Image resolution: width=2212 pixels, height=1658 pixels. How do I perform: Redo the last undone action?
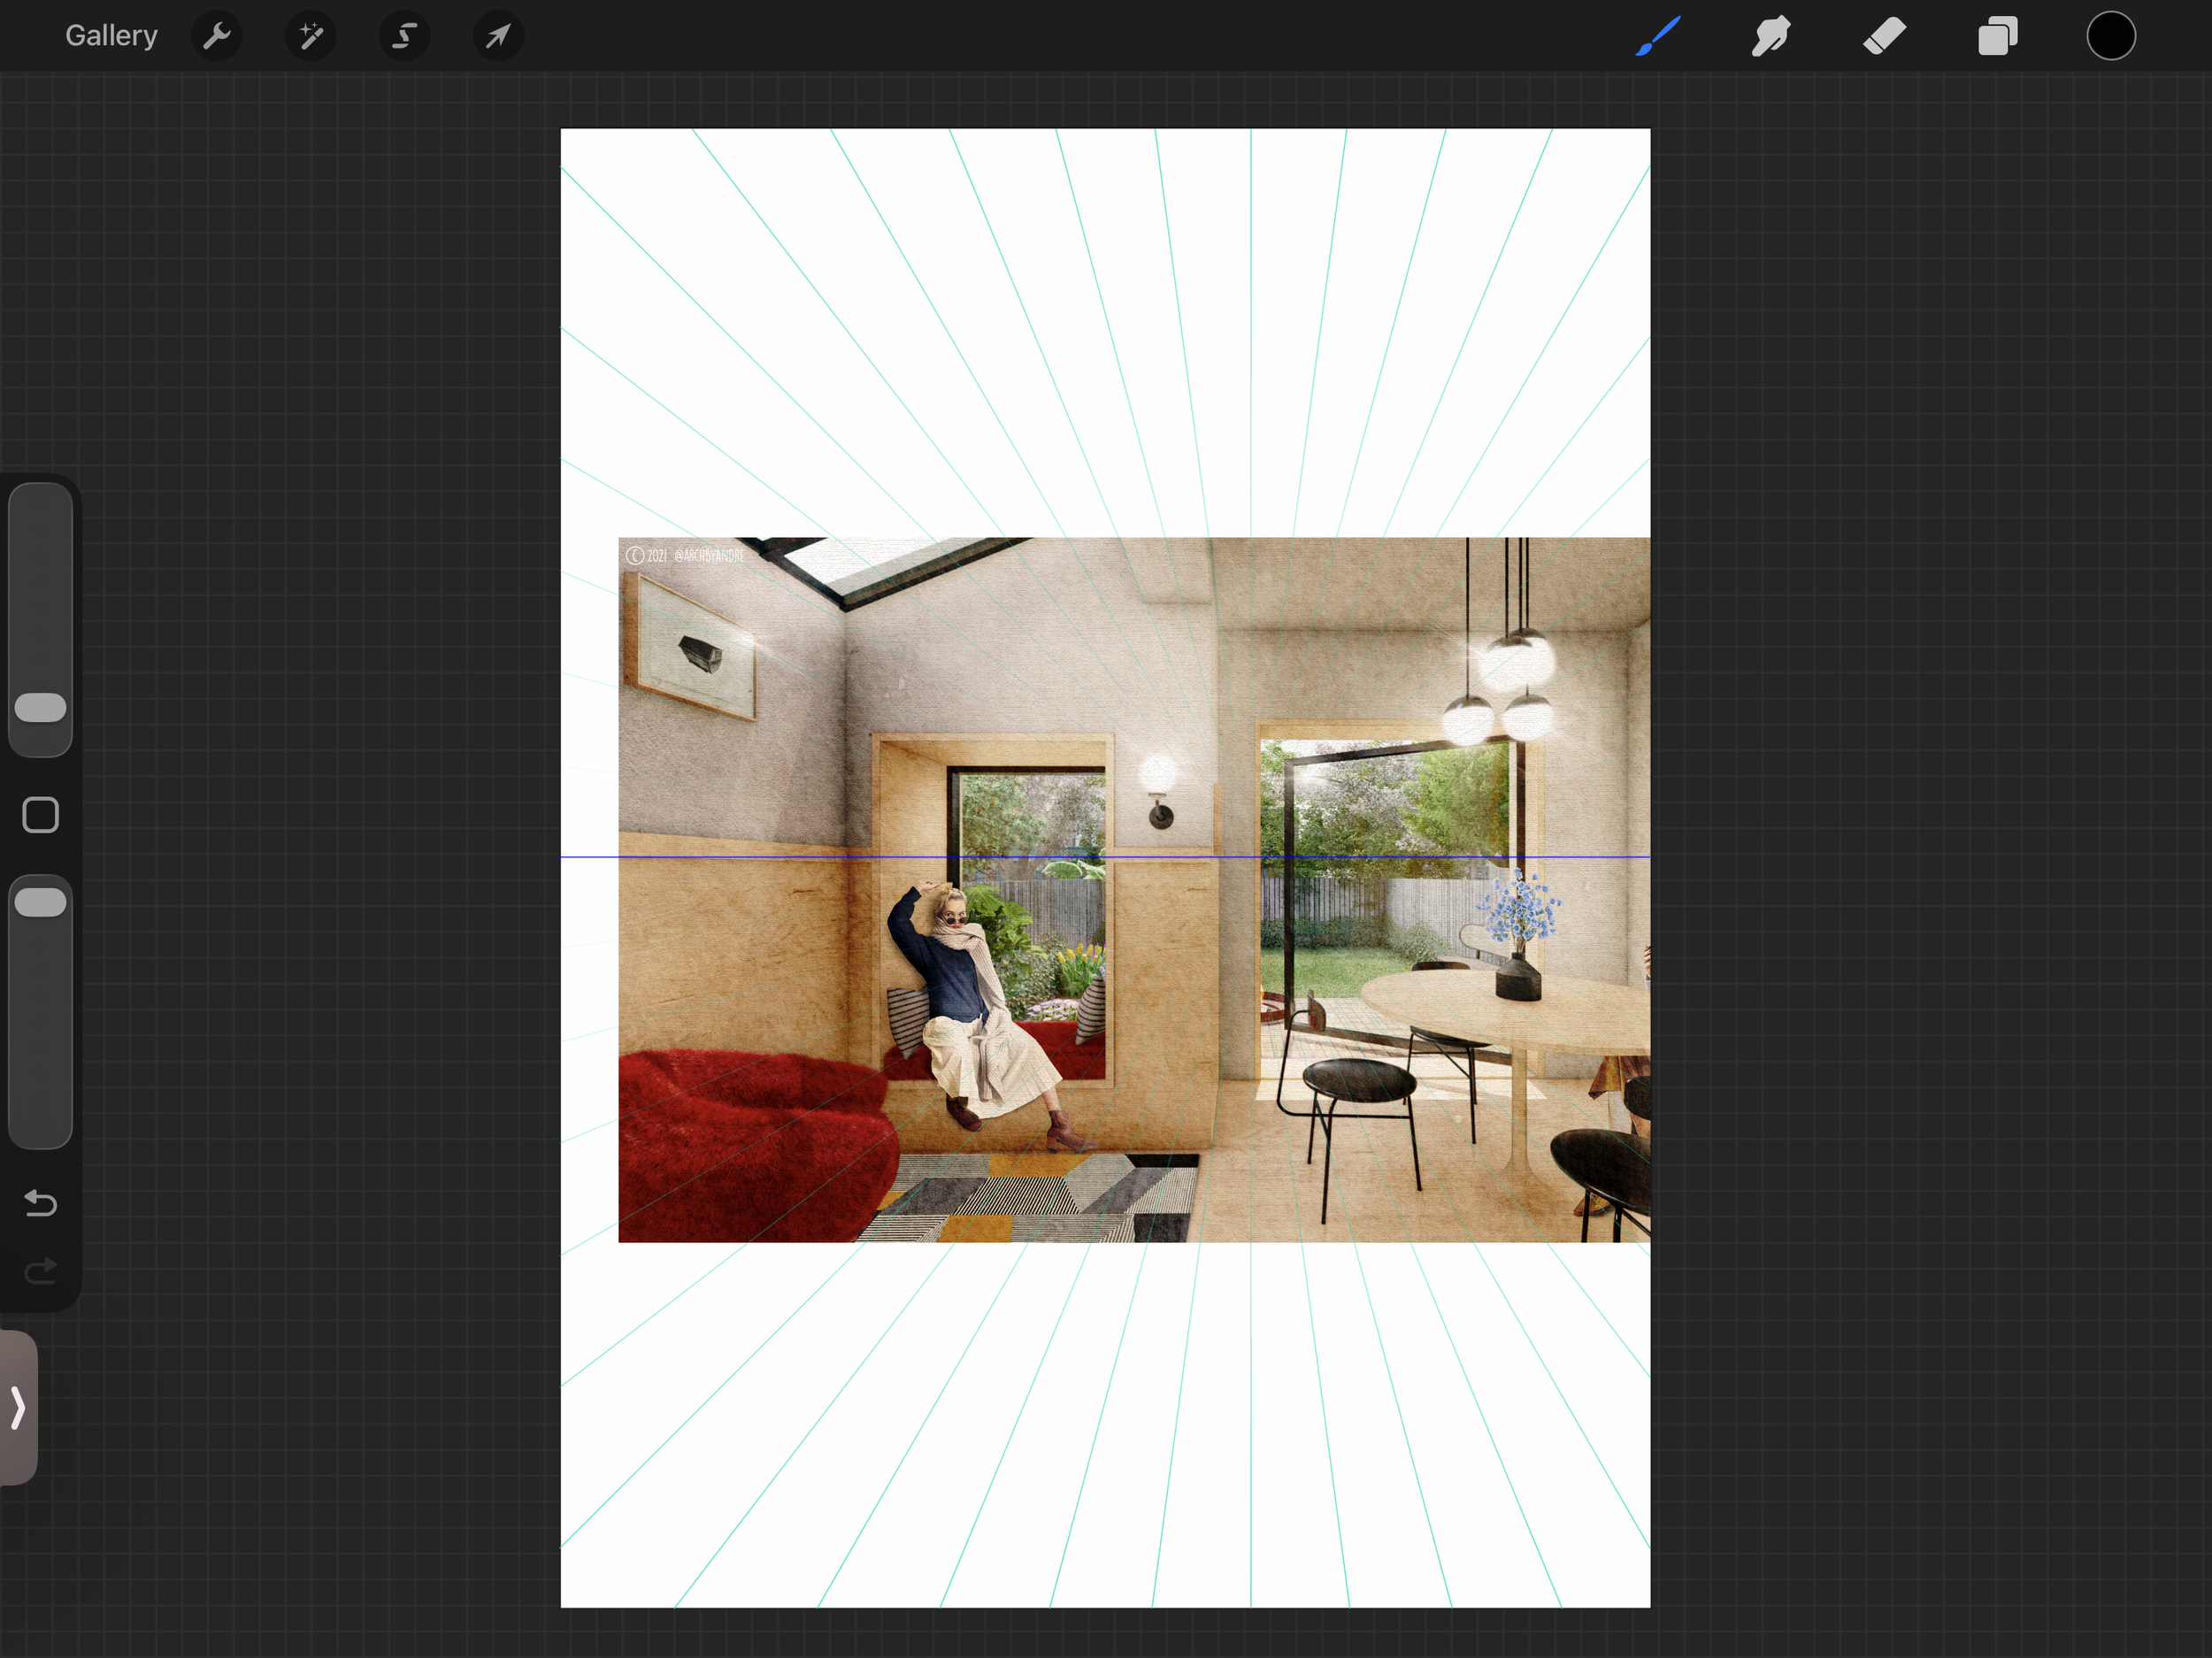click(41, 1271)
